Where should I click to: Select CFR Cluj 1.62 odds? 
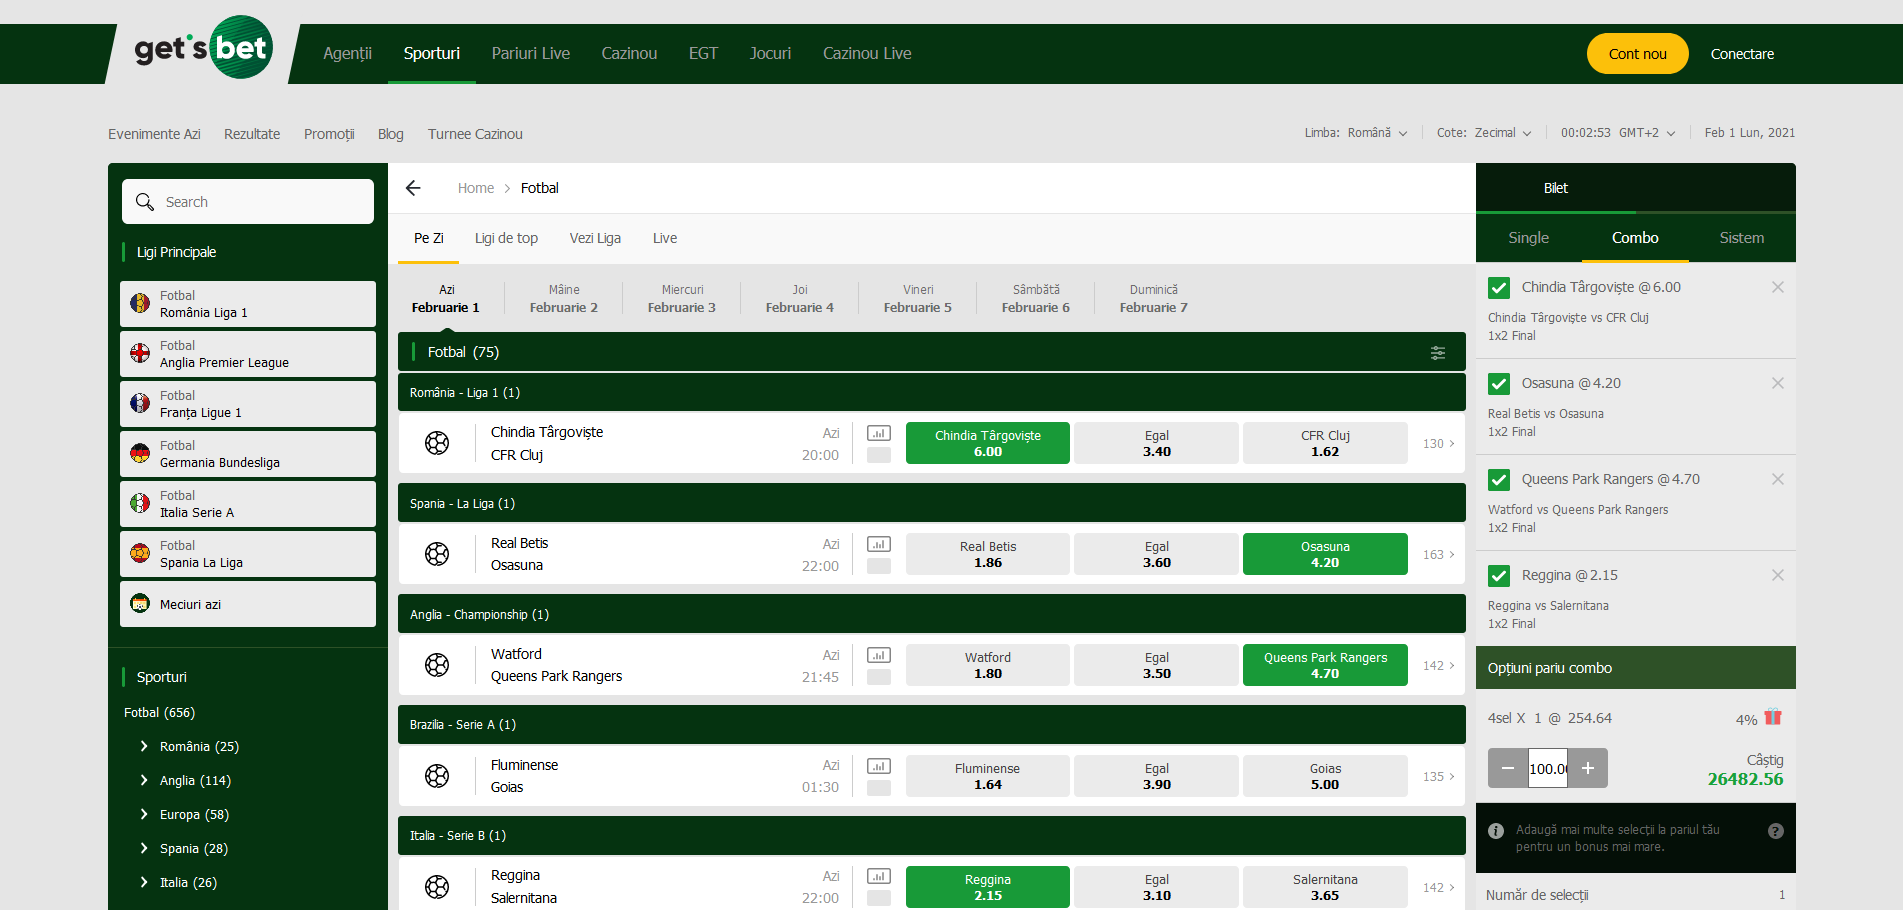[1325, 443]
